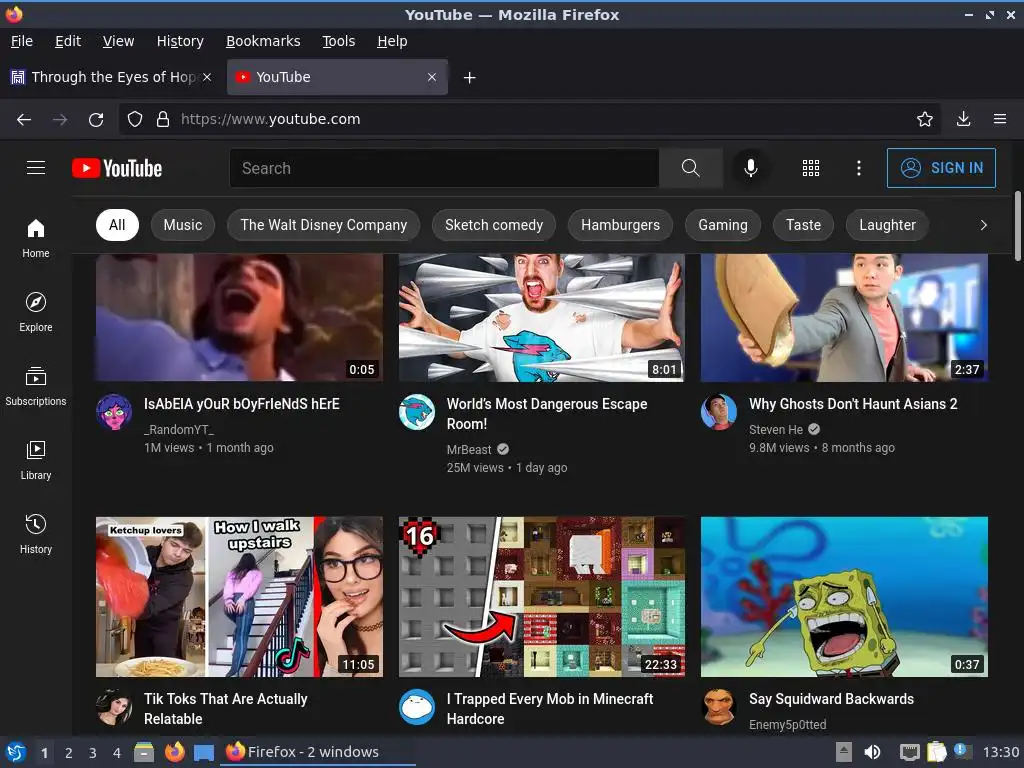Open the Firefox application hamburger menu
This screenshot has width=1024, height=768.
pos(1000,119)
